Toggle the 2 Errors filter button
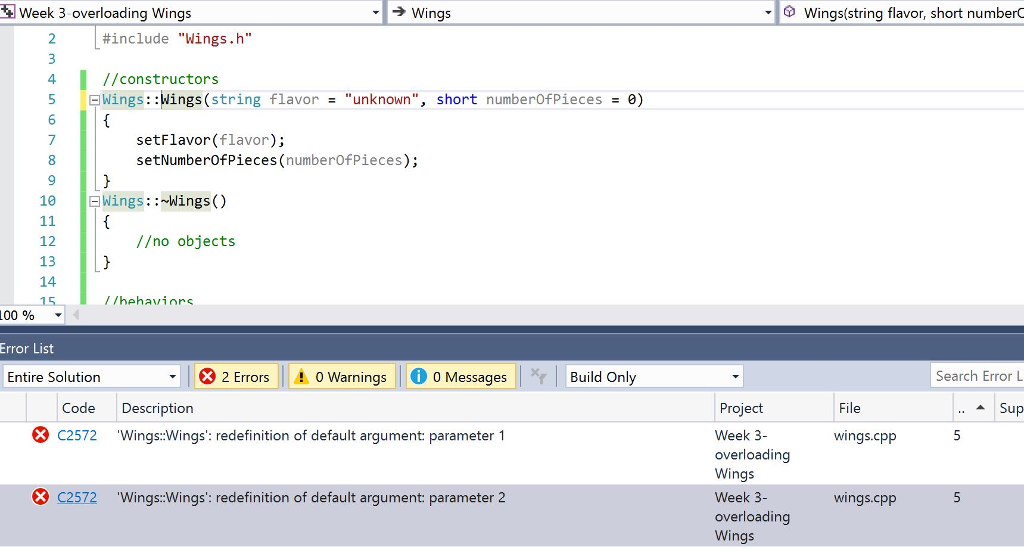The height and width of the screenshot is (553, 1024). click(236, 377)
